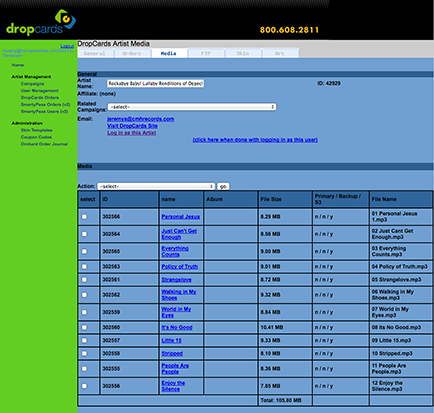Viewport: 434px width, 413px height.
Task: Click Visit DropCards Site link
Action: (x=132, y=126)
